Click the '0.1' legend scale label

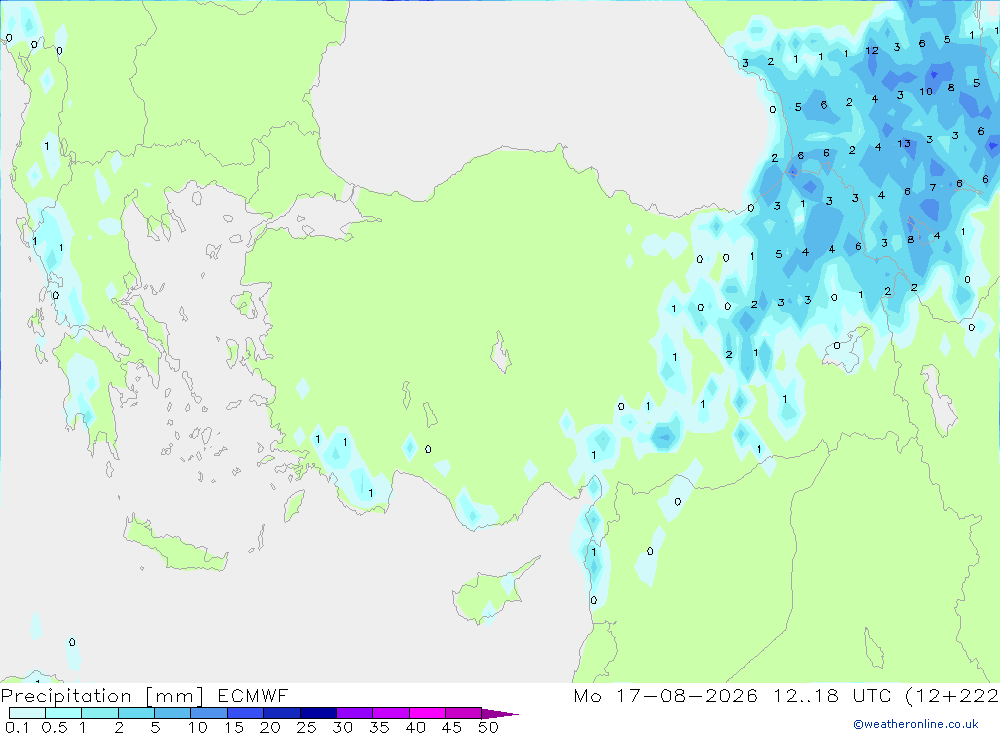point(17,727)
